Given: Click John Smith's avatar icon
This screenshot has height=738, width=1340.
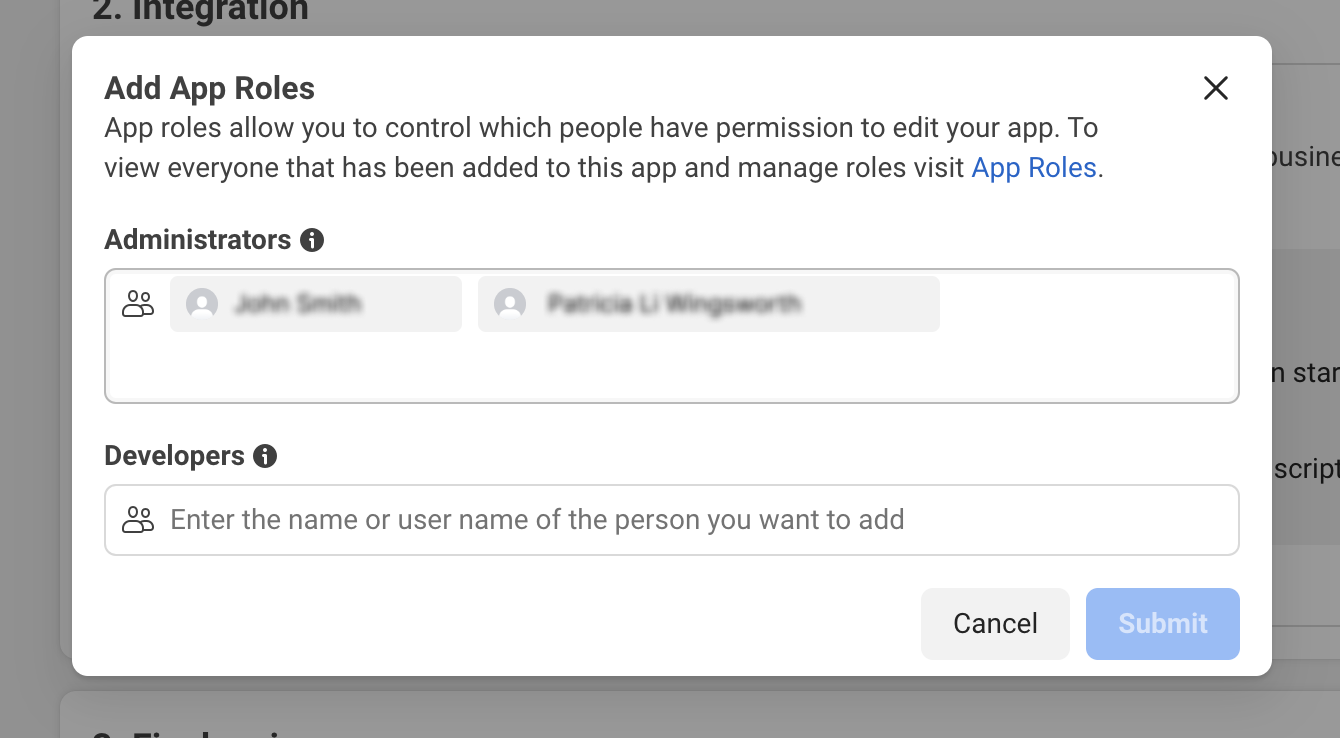Looking at the screenshot, I should pos(202,304).
